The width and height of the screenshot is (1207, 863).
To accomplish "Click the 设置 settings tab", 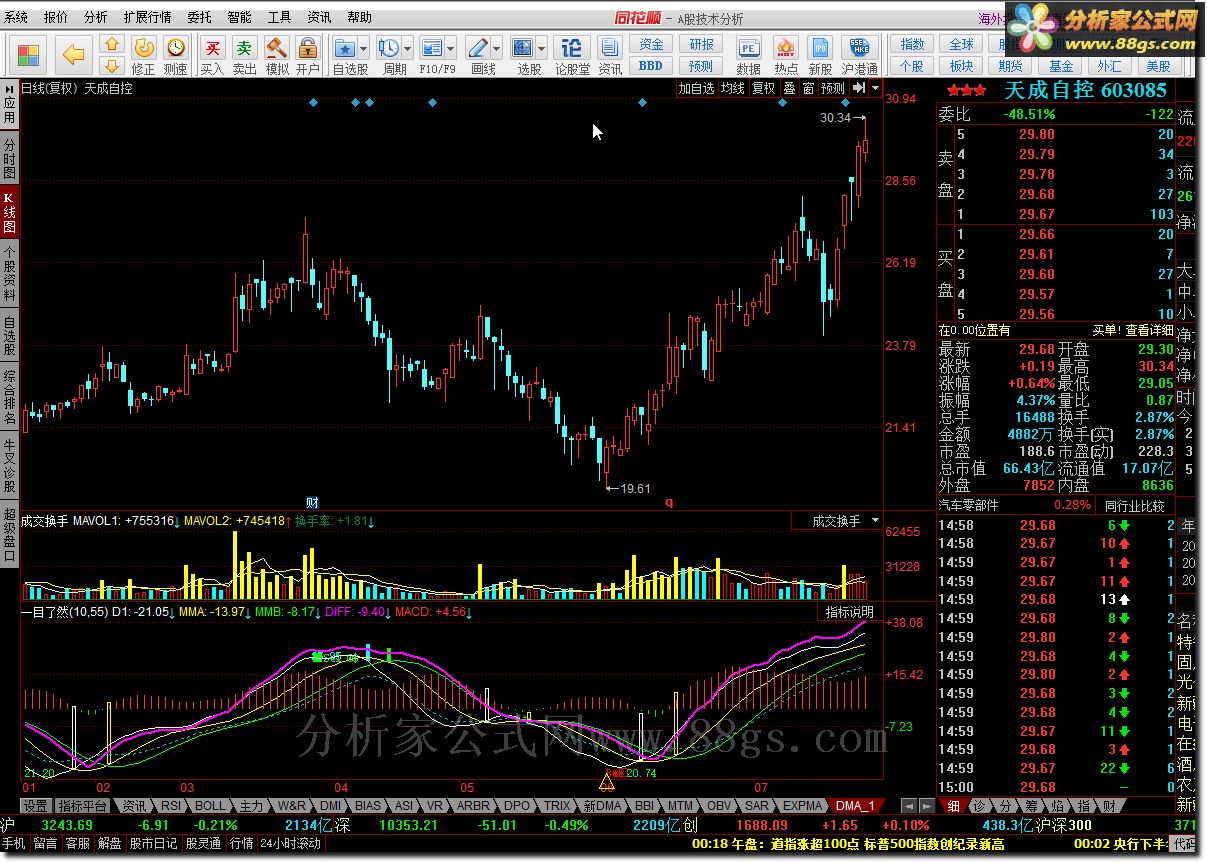I will (36, 806).
